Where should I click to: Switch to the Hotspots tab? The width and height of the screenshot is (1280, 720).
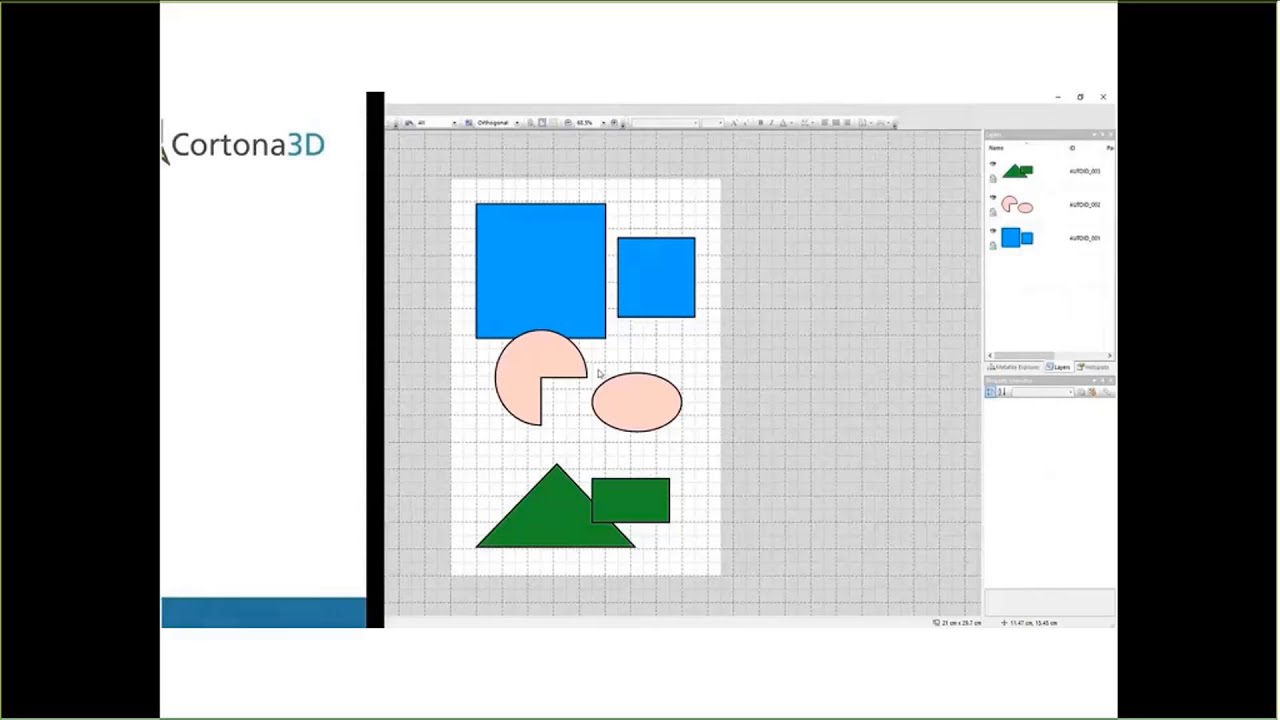(x=1093, y=367)
